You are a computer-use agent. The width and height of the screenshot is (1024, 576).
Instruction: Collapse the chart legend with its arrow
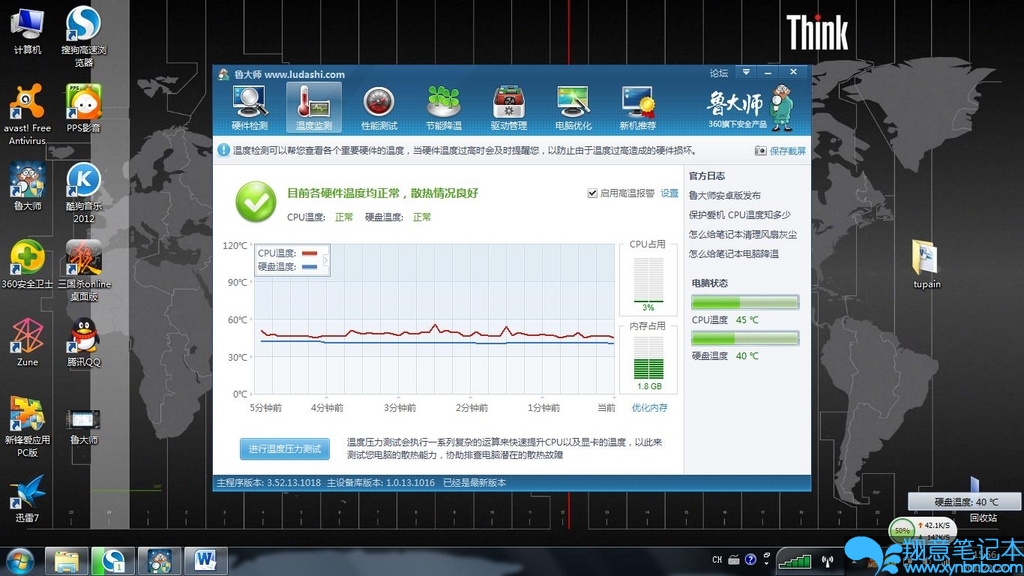[325, 260]
